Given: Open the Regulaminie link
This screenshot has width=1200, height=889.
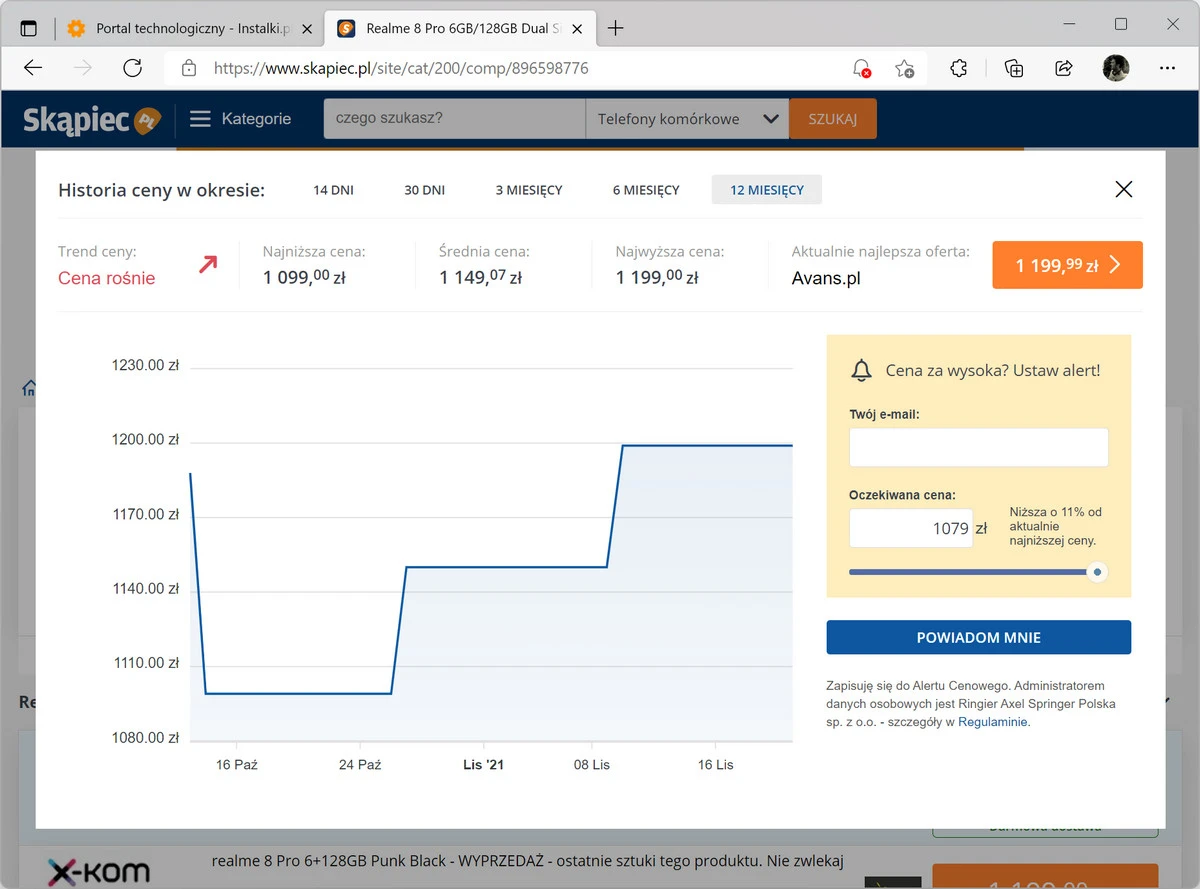Looking at the screenshot, I should pyautogui.click(x=993, y=722).
